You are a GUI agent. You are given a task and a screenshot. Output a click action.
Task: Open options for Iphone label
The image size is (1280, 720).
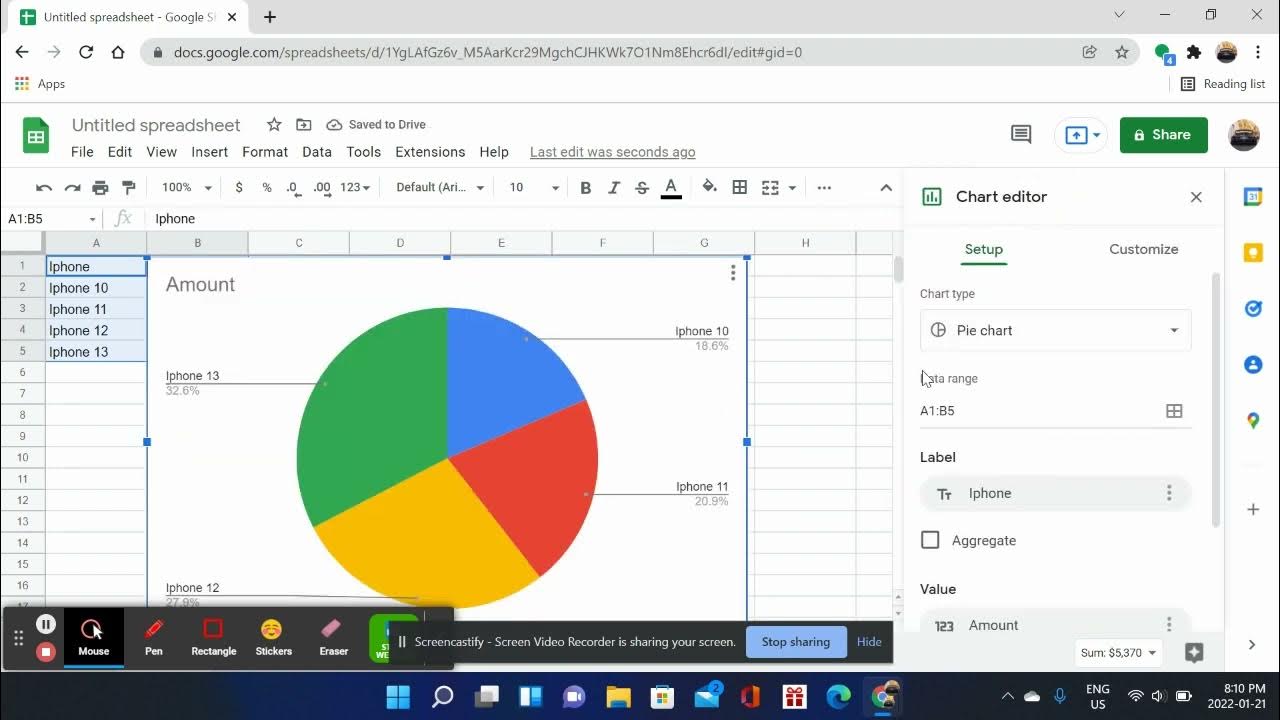(x=1168, y=493)
